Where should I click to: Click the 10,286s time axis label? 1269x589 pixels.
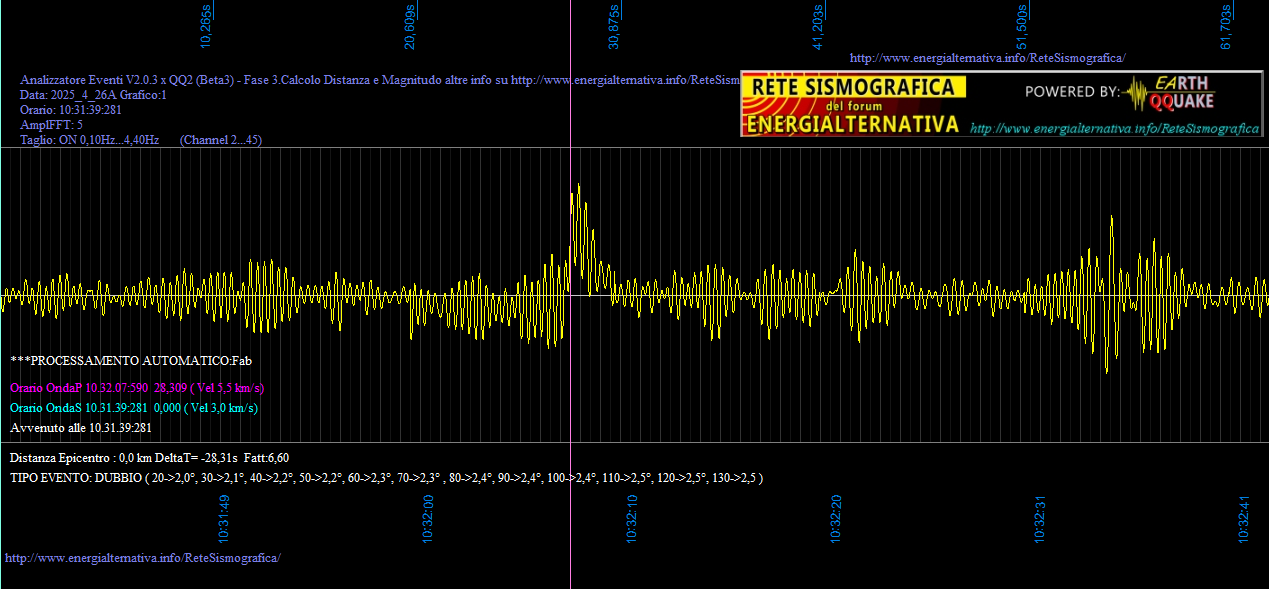(x=207, y=26)
